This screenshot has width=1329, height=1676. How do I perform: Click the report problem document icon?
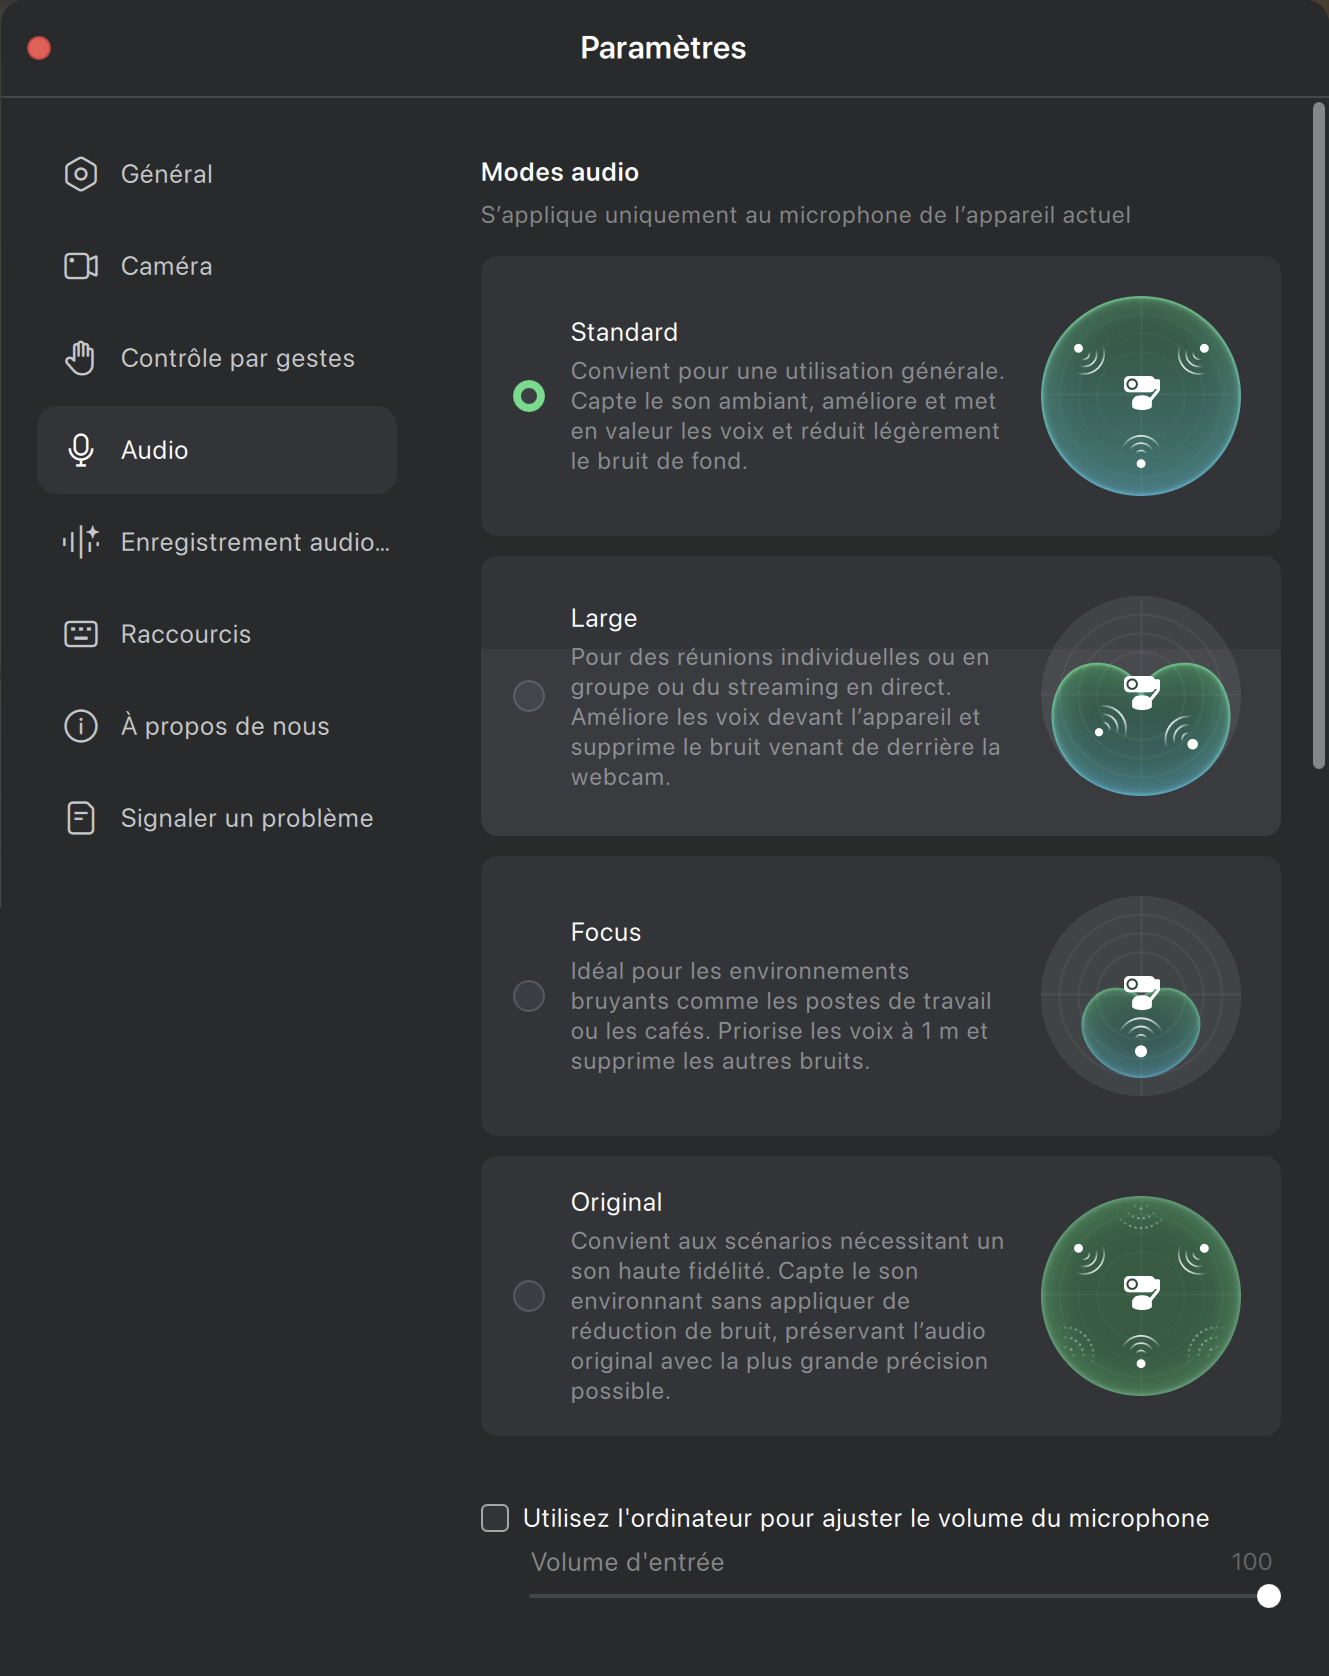tap(81, 818)
